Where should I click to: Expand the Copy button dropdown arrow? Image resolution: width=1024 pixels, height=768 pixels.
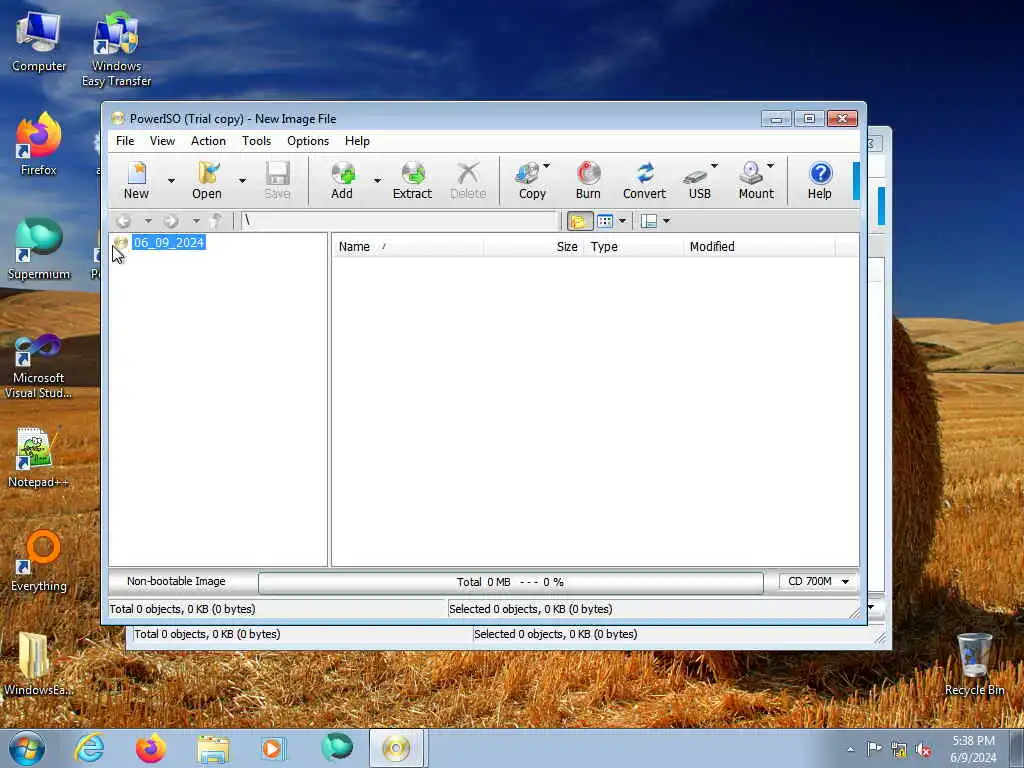pyautogui.click(x=547, y=166)
